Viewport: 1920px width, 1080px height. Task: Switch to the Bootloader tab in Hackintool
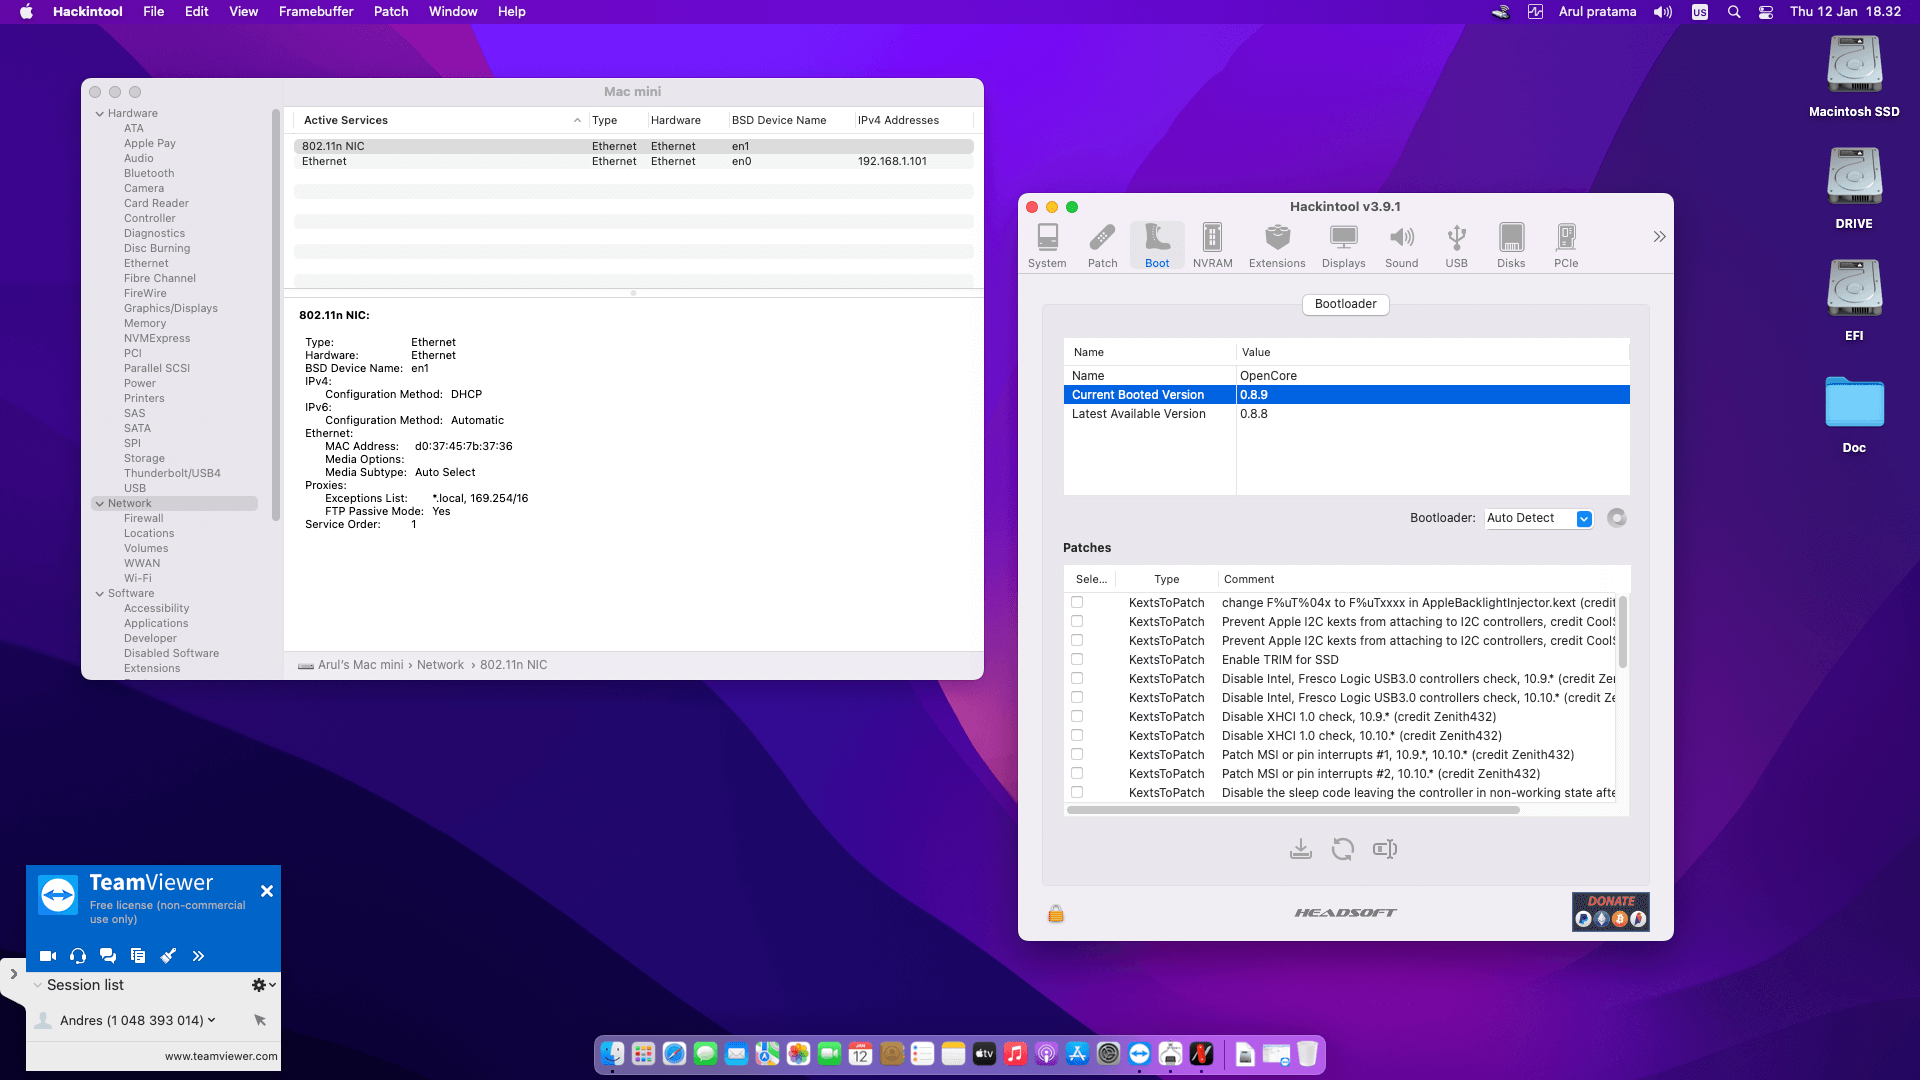(1345, 304)
